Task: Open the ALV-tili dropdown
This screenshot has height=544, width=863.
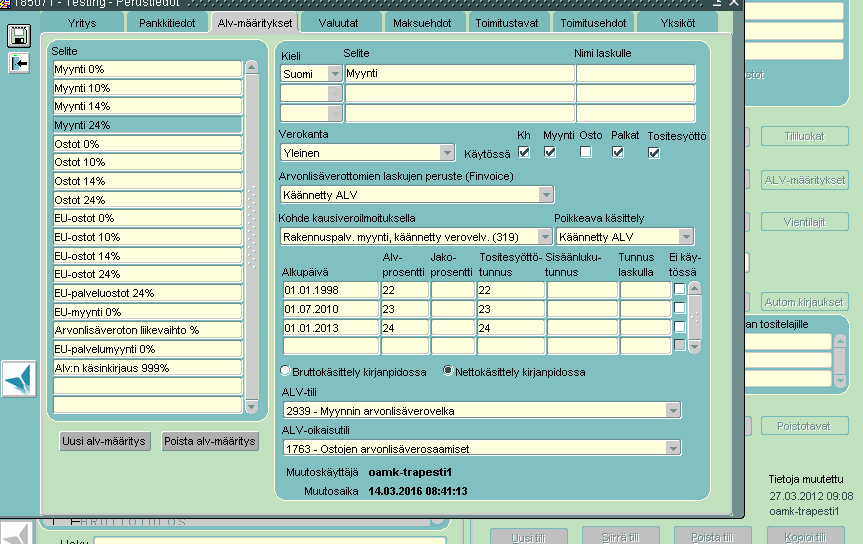Action: point(673,410)
